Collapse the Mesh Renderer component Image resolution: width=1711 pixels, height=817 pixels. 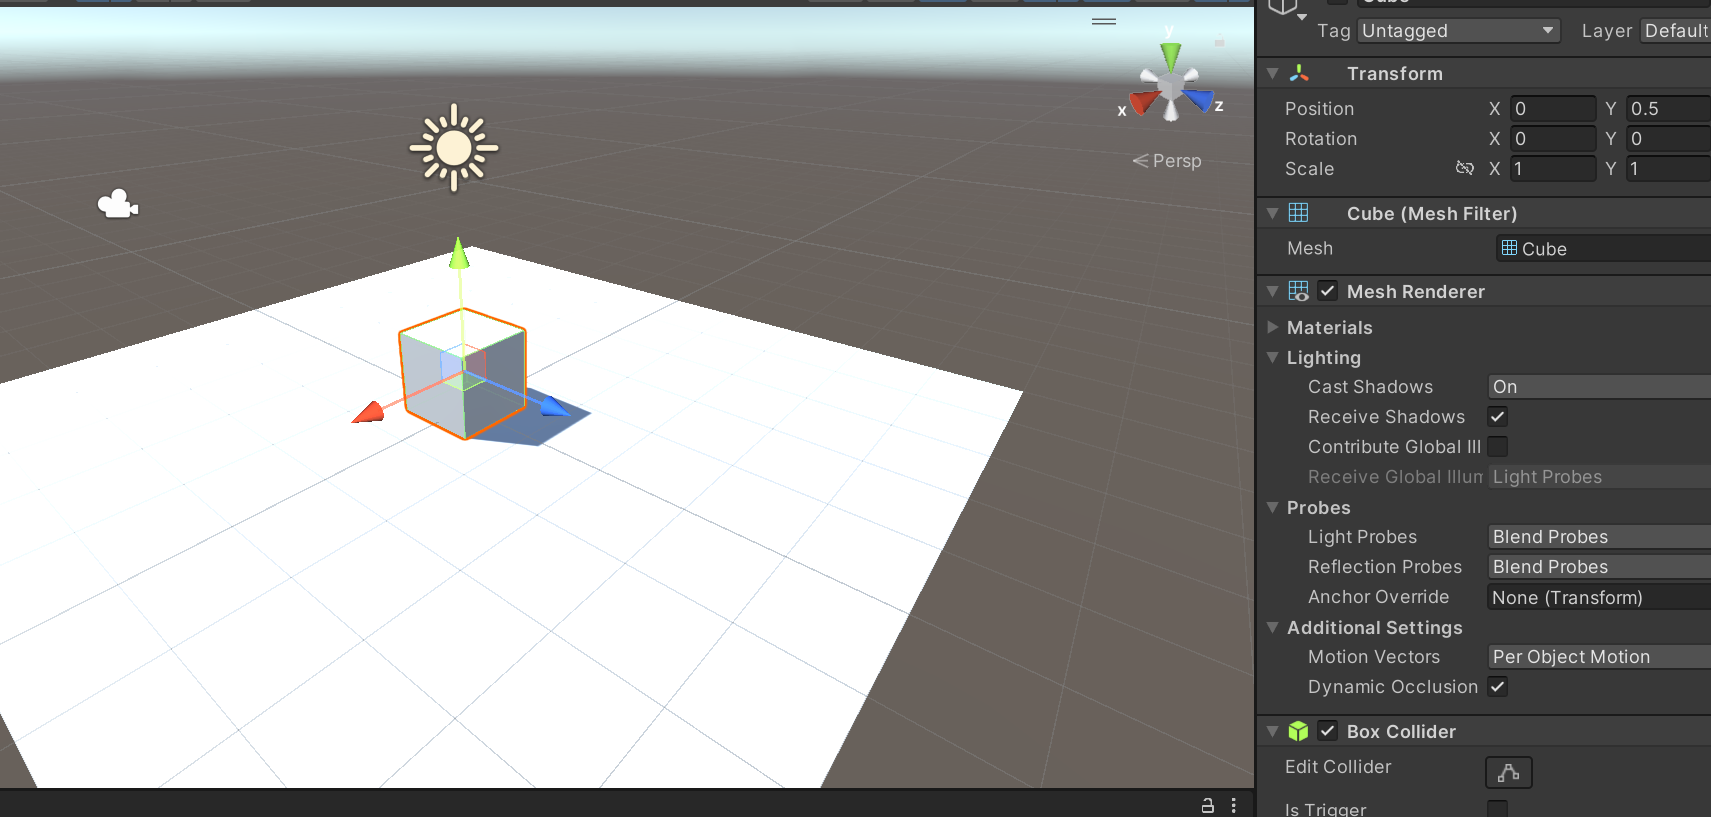coord(1273,291)
